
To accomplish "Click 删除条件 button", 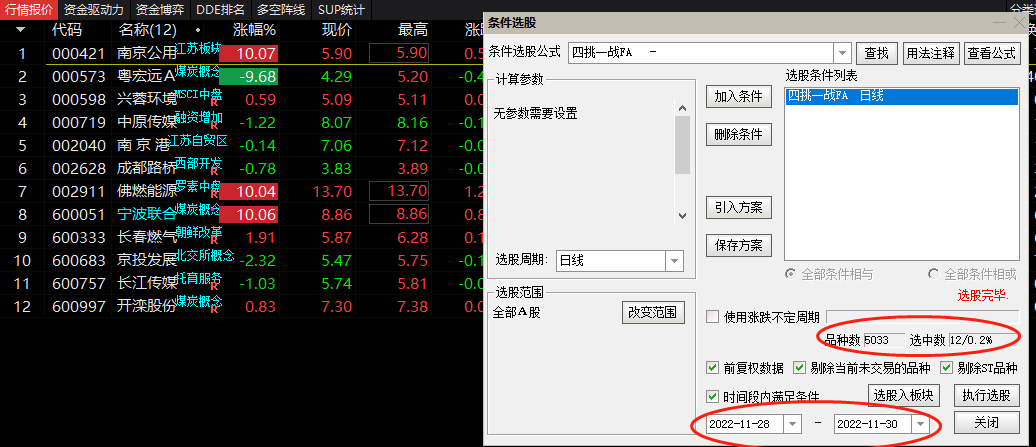I will click(739, 135).
